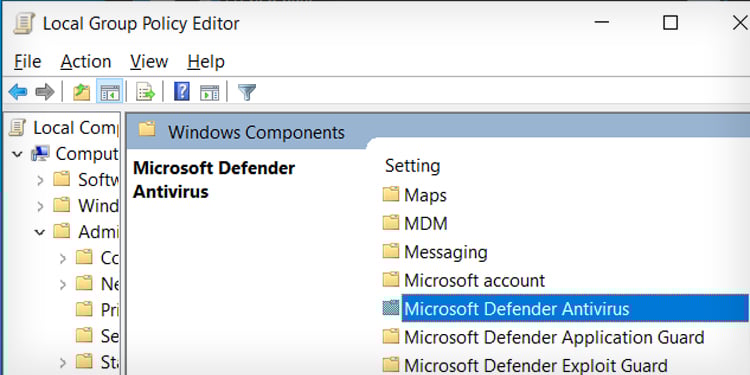
Task: Click the Back arrow toolbar icon
Action: [x=18, y=91]
